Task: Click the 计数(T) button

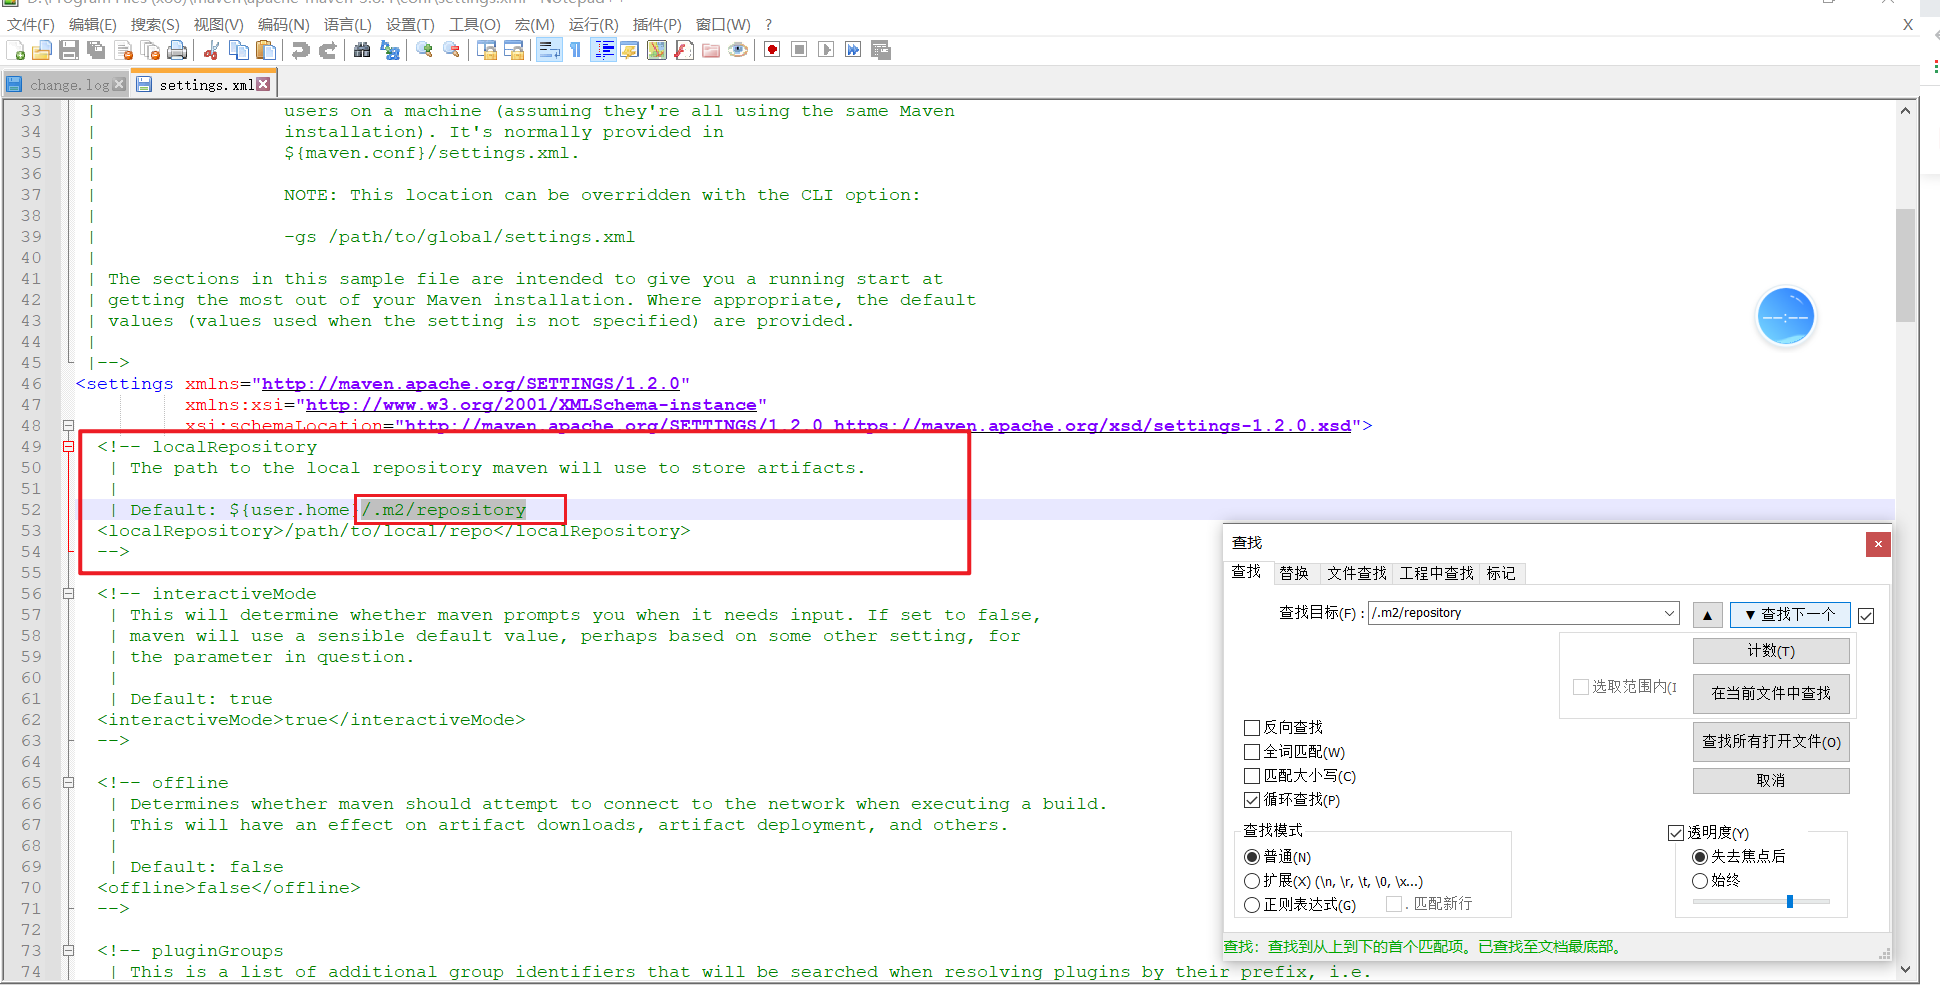Action: click(x=1771, y=651)
